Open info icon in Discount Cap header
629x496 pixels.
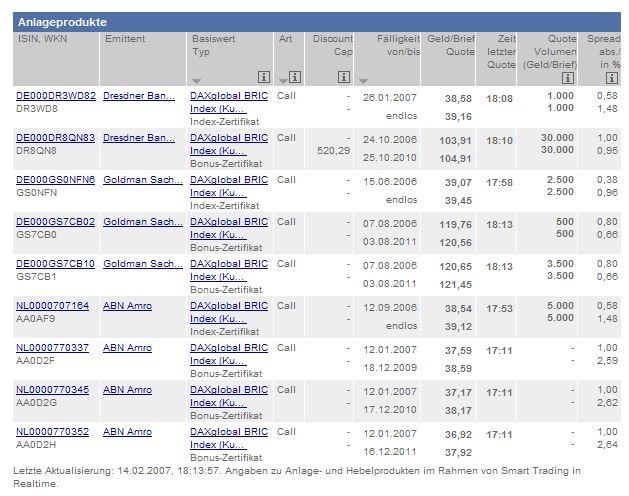tap(344, 77)
